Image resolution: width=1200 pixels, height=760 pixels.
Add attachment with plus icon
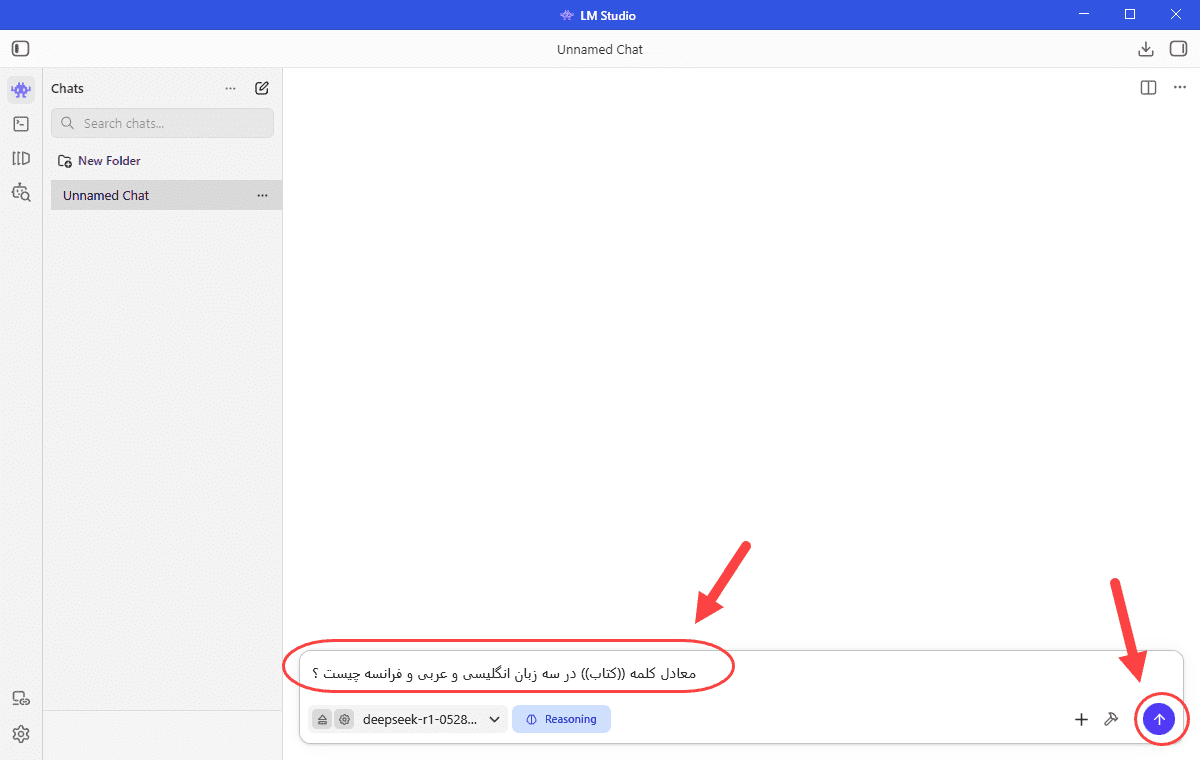pos(1081,719)
